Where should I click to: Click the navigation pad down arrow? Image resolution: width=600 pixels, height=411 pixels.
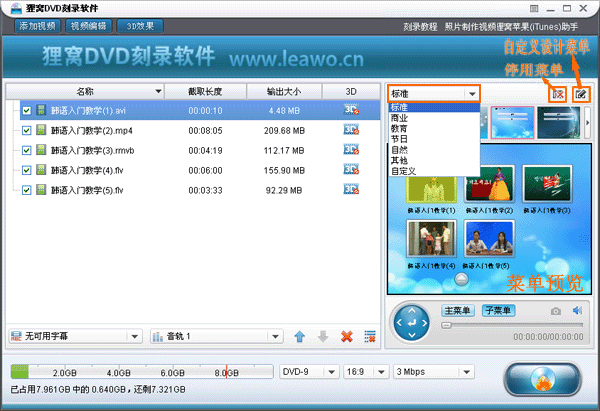coord(412,335)
